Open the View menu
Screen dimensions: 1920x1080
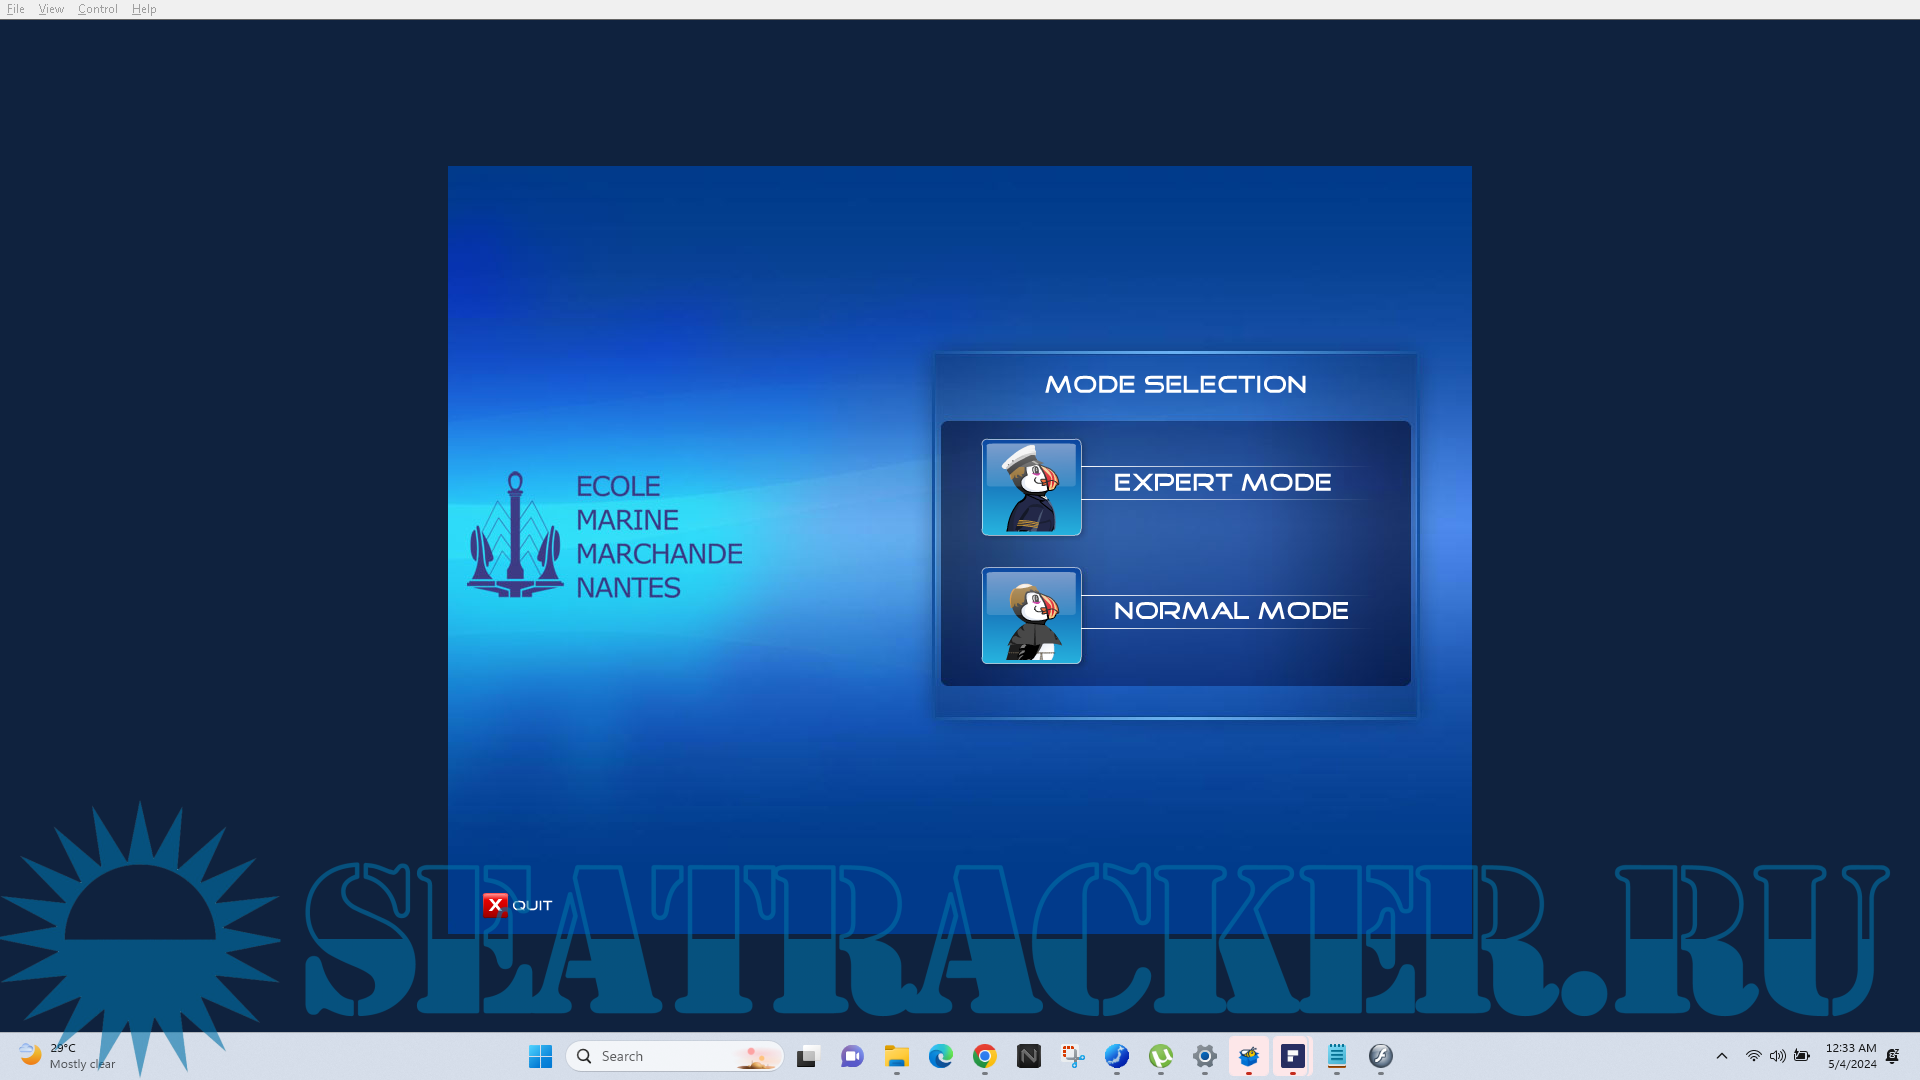(51, 9)
